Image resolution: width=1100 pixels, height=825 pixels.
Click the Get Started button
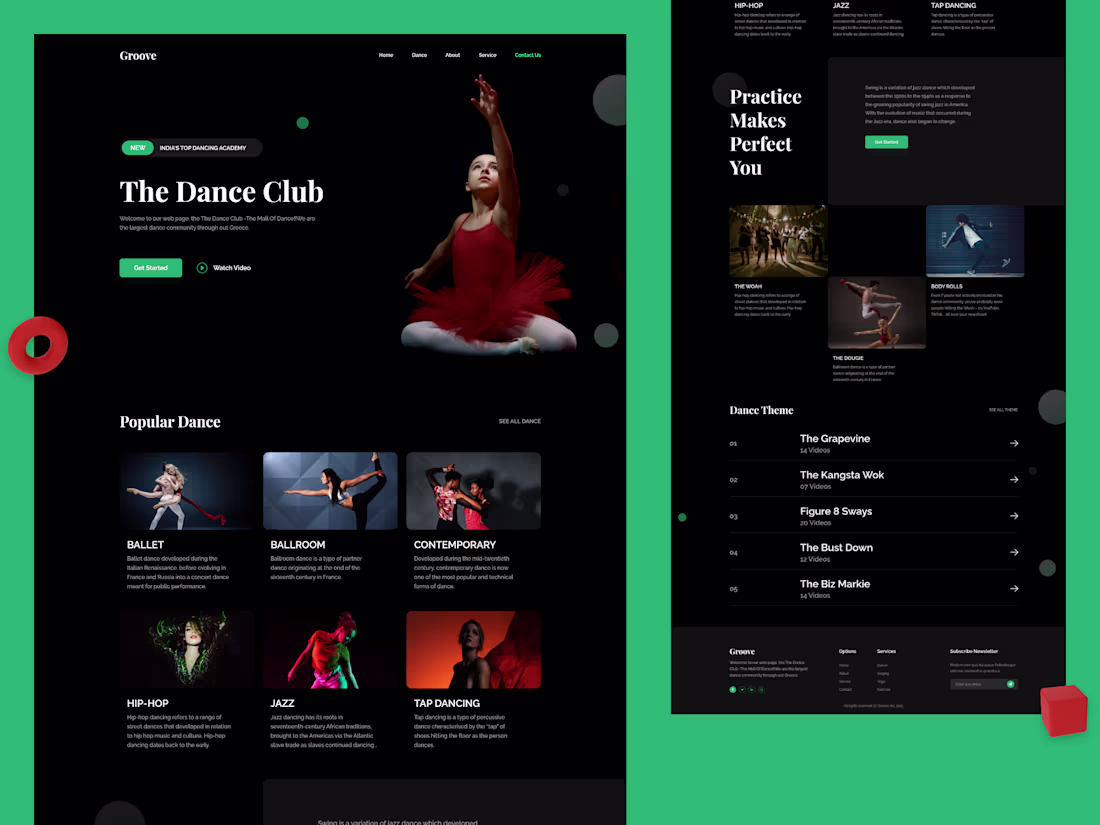tap(150, 267)
